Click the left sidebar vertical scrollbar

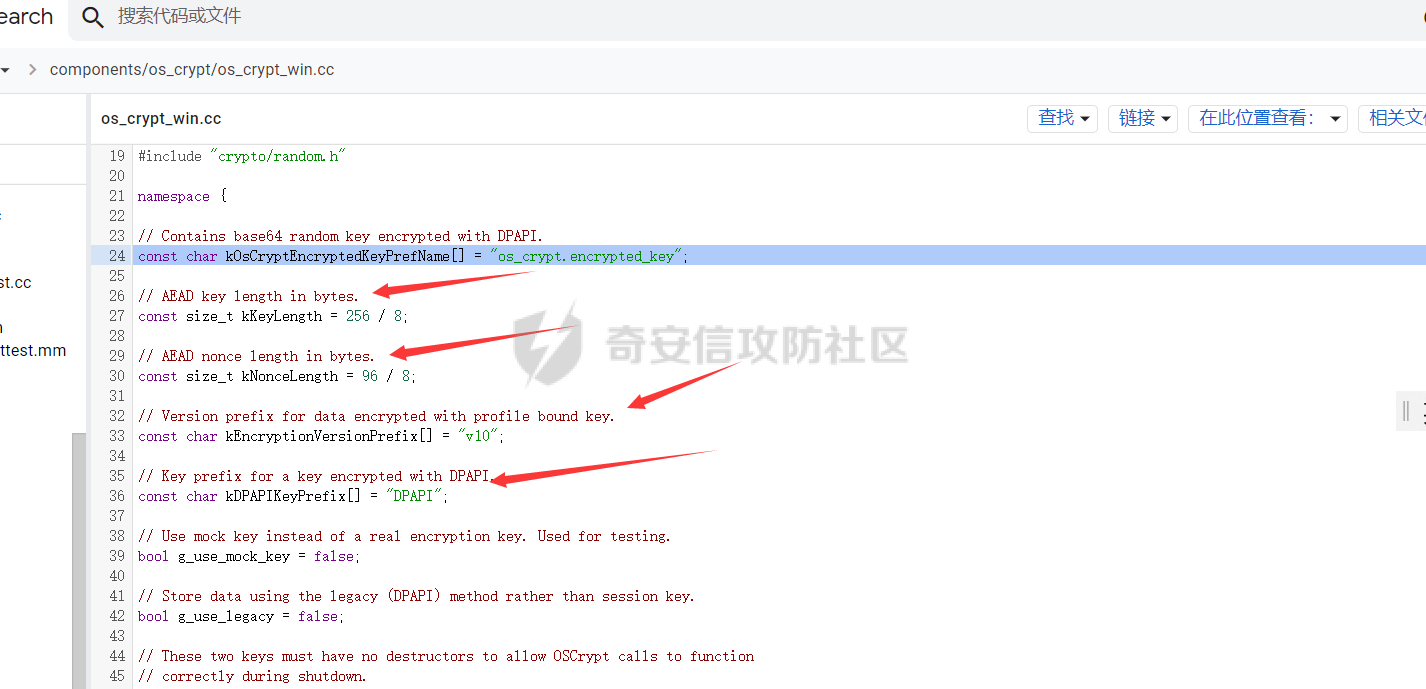pos(79,560)
